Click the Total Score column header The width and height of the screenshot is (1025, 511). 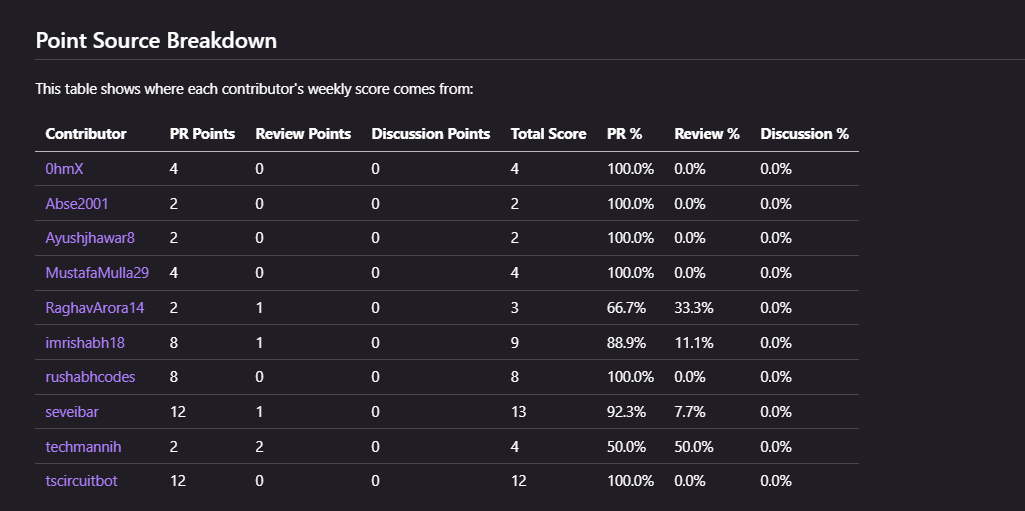[x=548, y=134]
